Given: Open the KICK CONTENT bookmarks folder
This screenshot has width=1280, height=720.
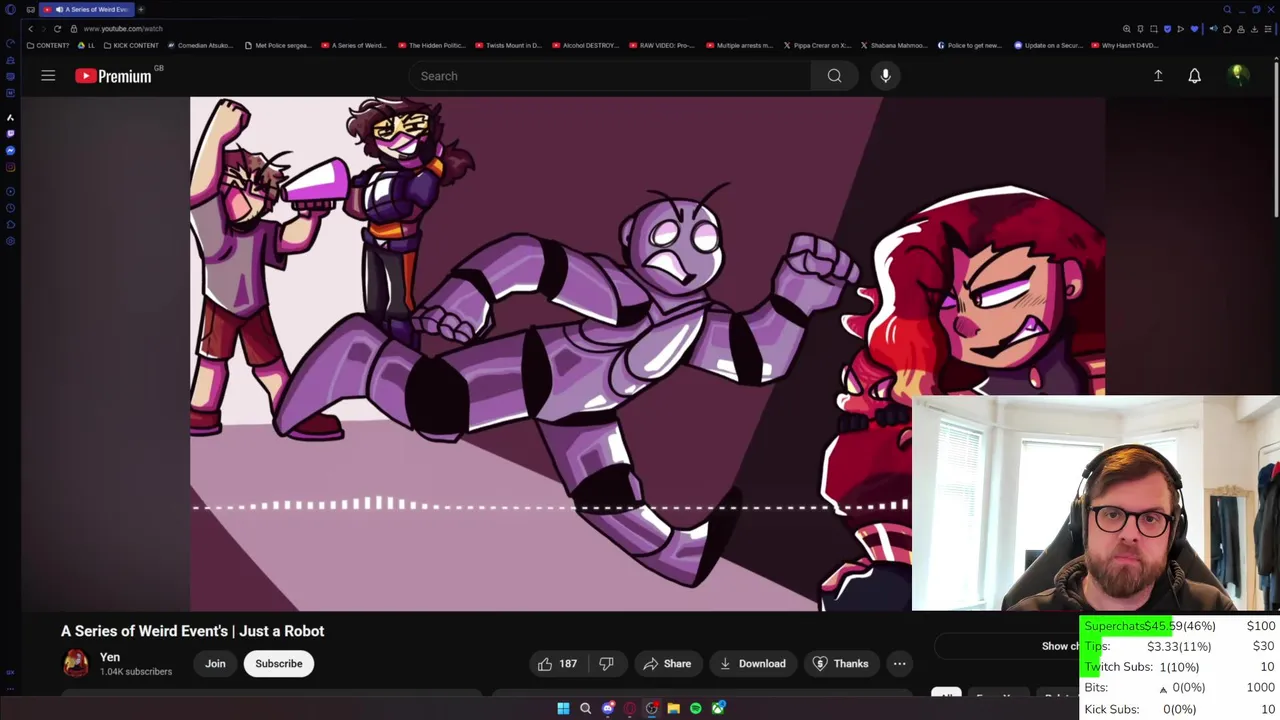Looking at the screenshot, I should pos(131,45).
